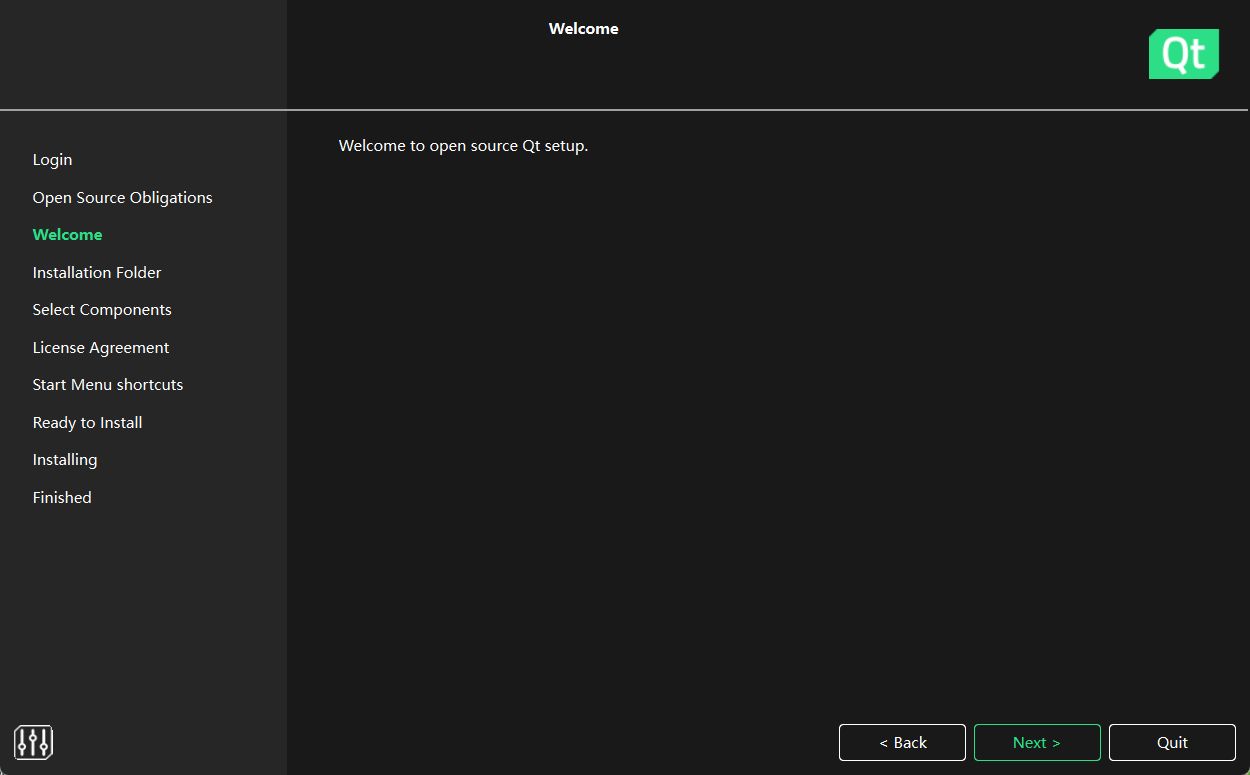This screenshot has width=1250, height=775.
Task: Select the Installation Folder step
Action: [x=97, y=273]
